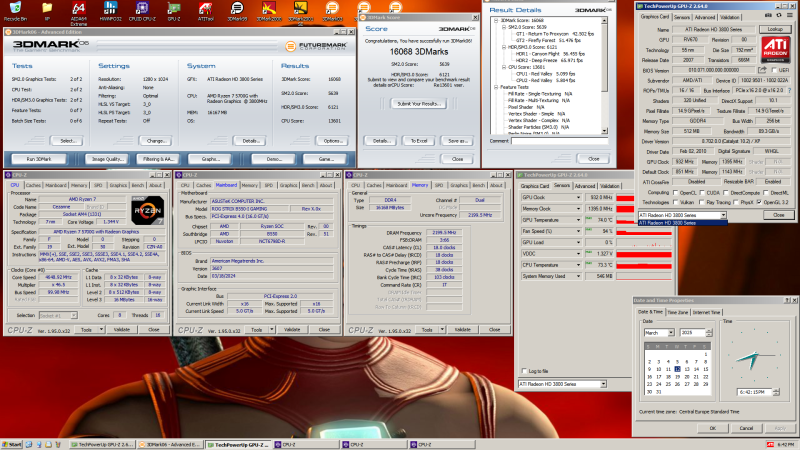Click the Validate button in CPU-Z Memory window
The image size is (800, 450).
462,330
